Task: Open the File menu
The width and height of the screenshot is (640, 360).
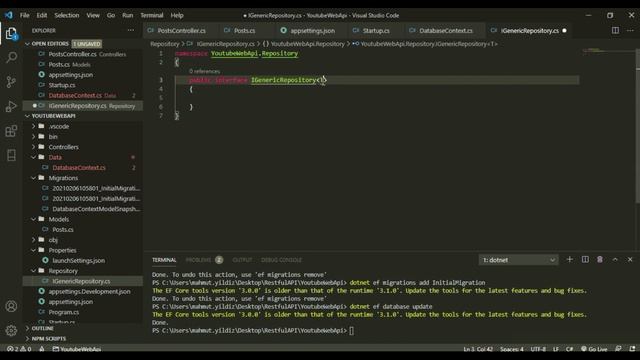Action: click(24, 15)
